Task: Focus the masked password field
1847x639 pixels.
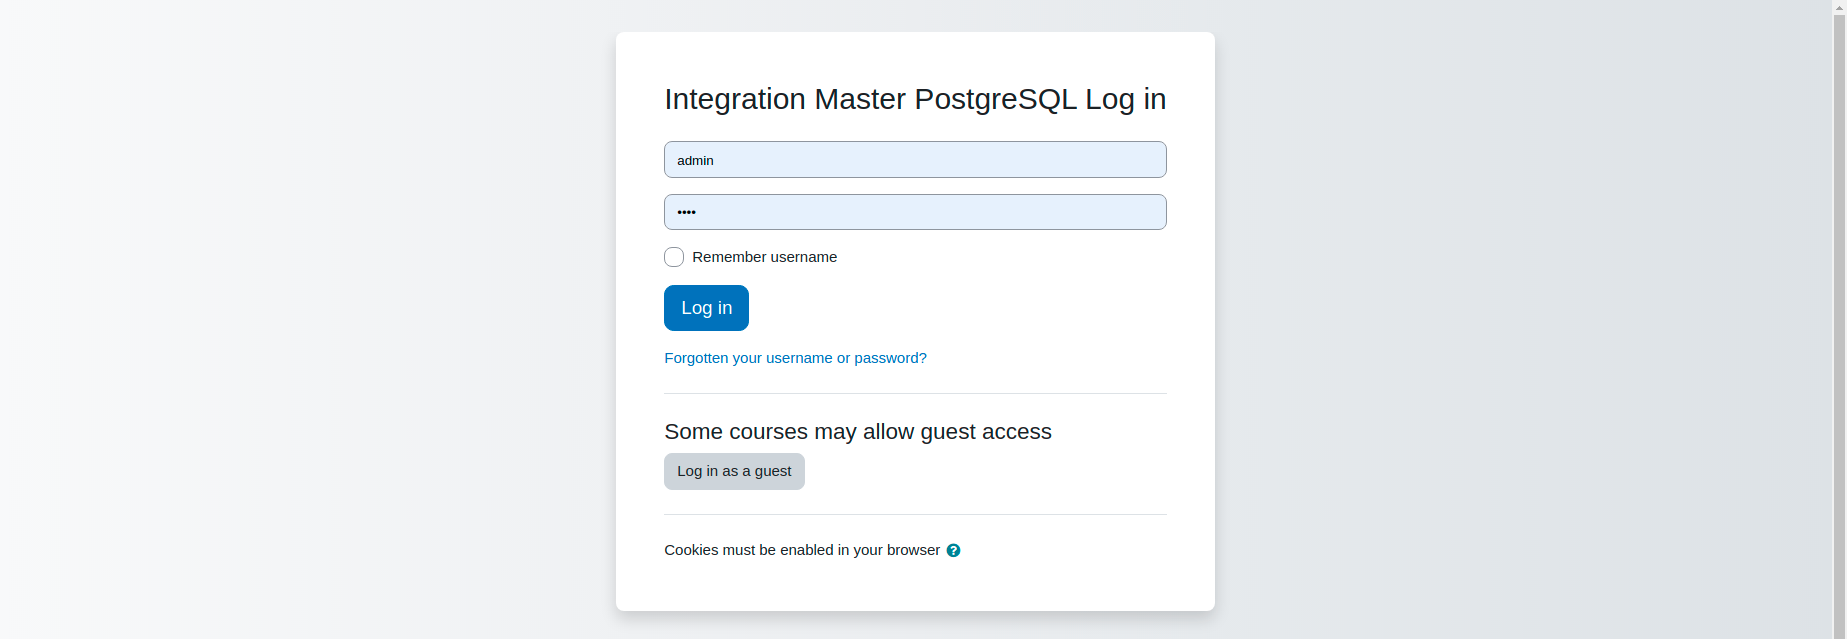Action: 915,212
